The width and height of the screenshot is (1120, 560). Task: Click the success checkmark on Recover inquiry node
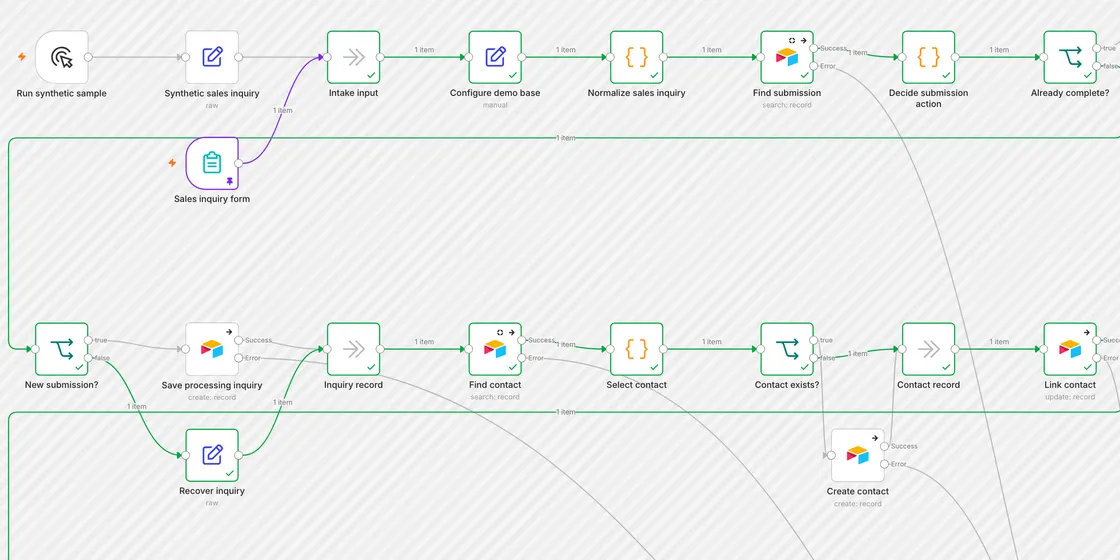pos(230,473)
